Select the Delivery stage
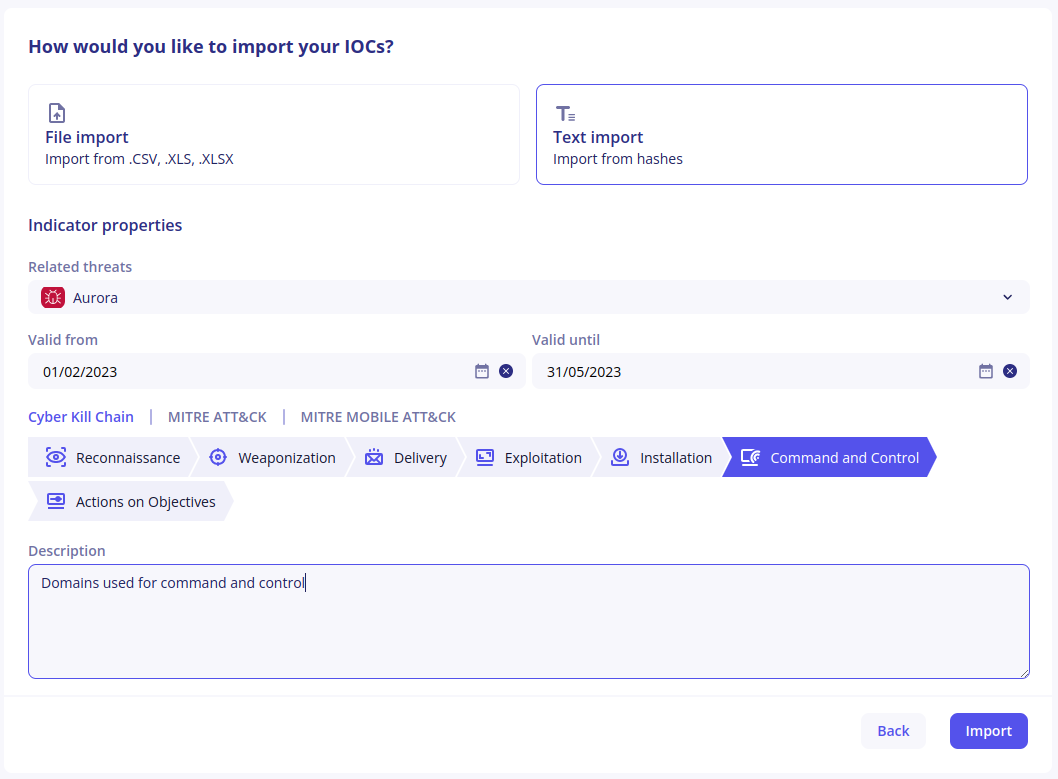 coord(405,458)
